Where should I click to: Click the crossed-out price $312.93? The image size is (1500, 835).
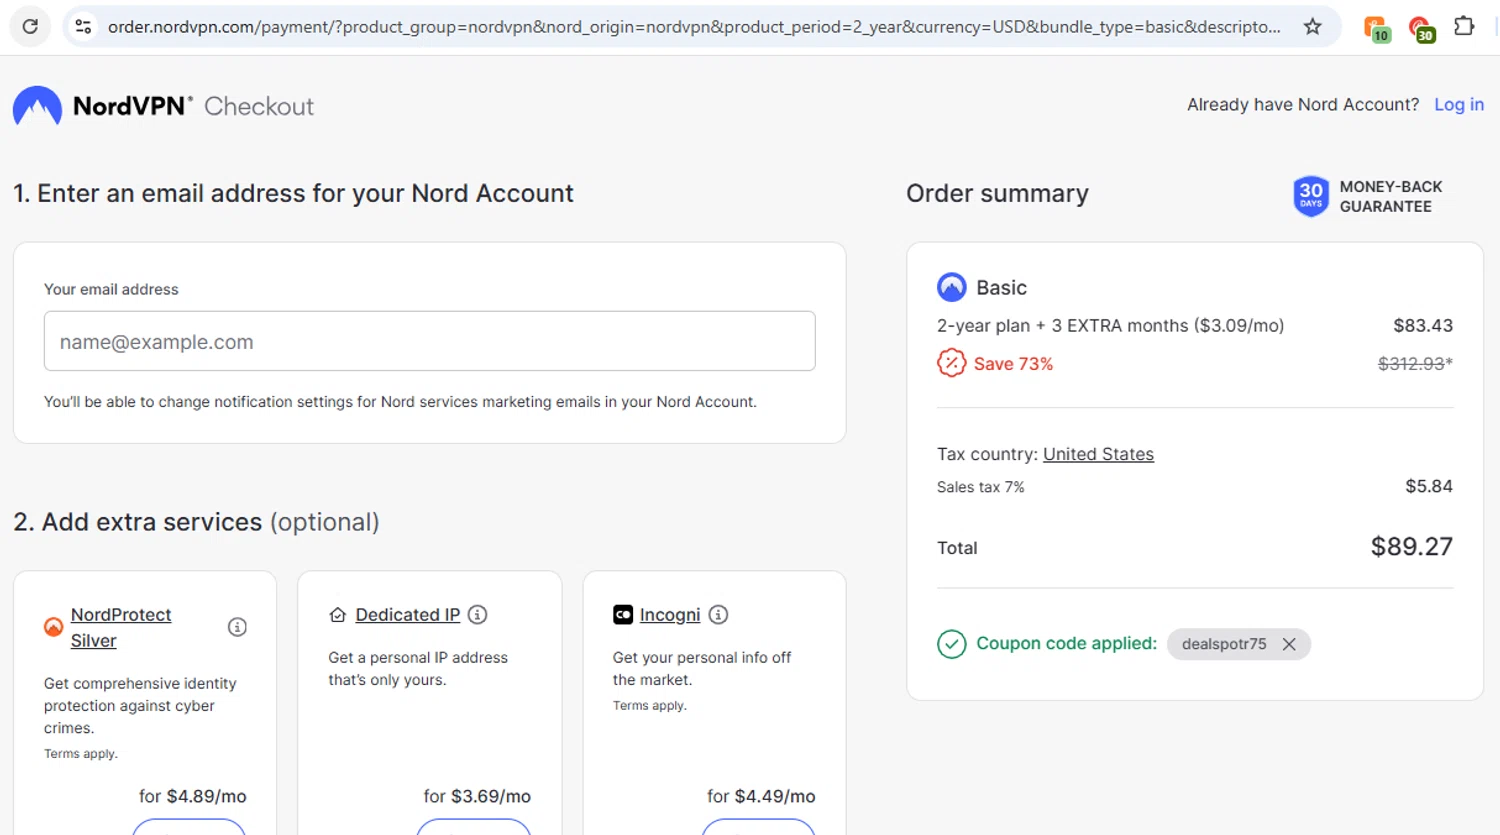coord(1415,364)
